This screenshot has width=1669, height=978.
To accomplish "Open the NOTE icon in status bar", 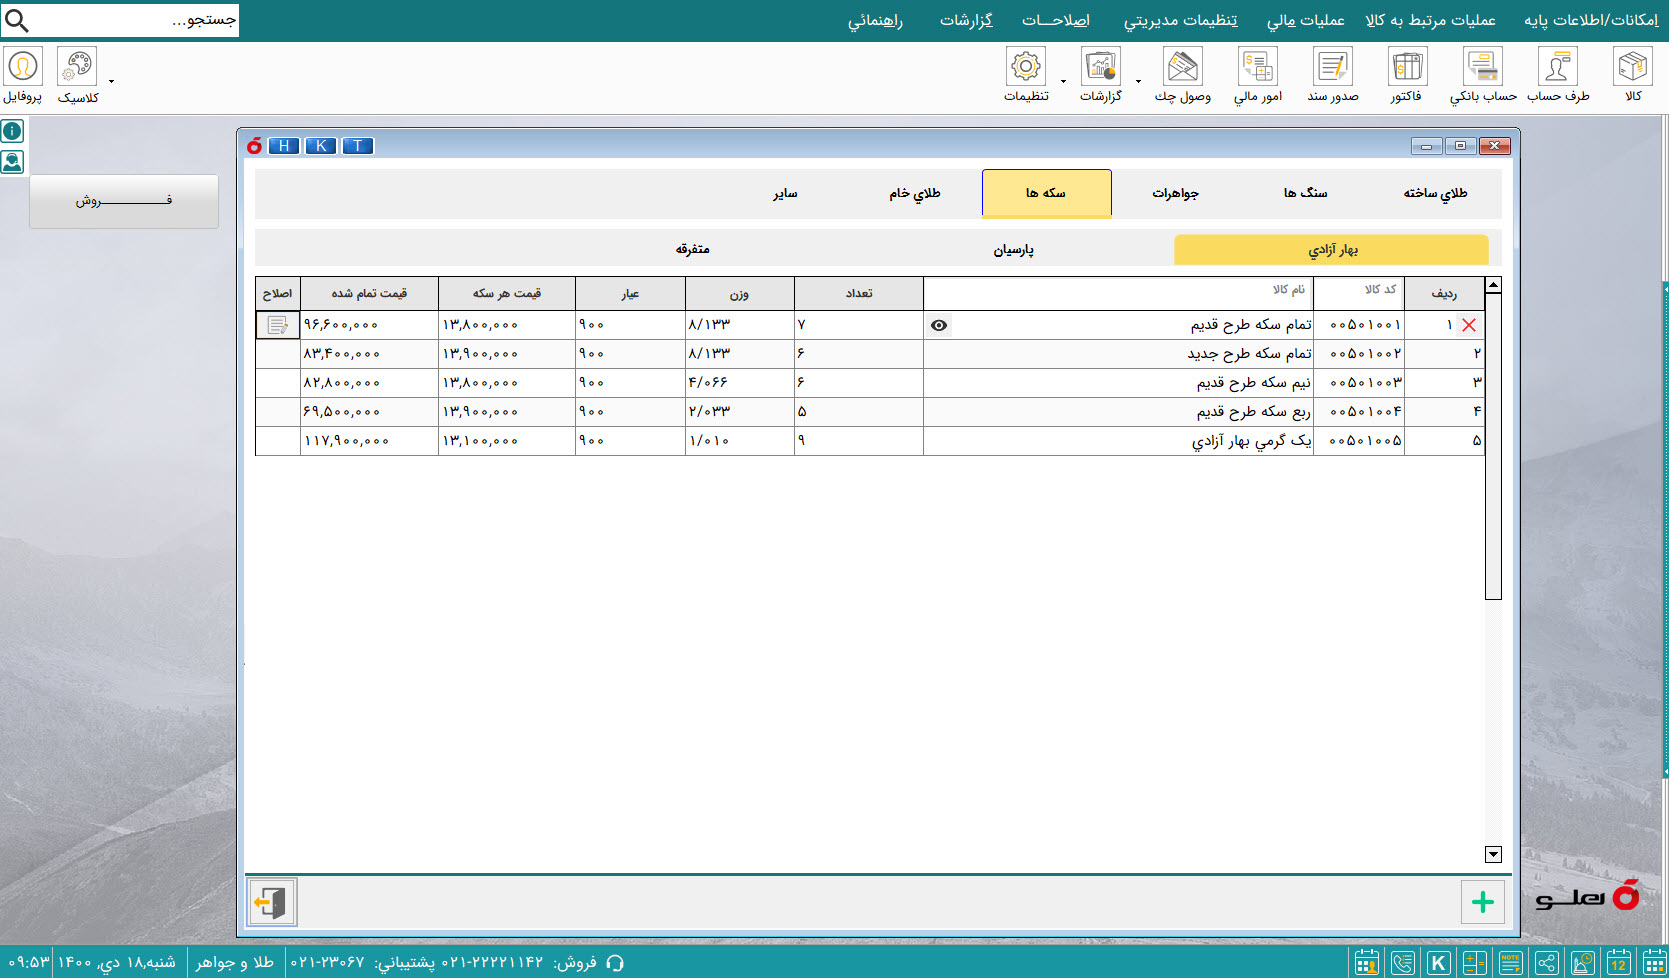I will click(x=1510, y=963).
